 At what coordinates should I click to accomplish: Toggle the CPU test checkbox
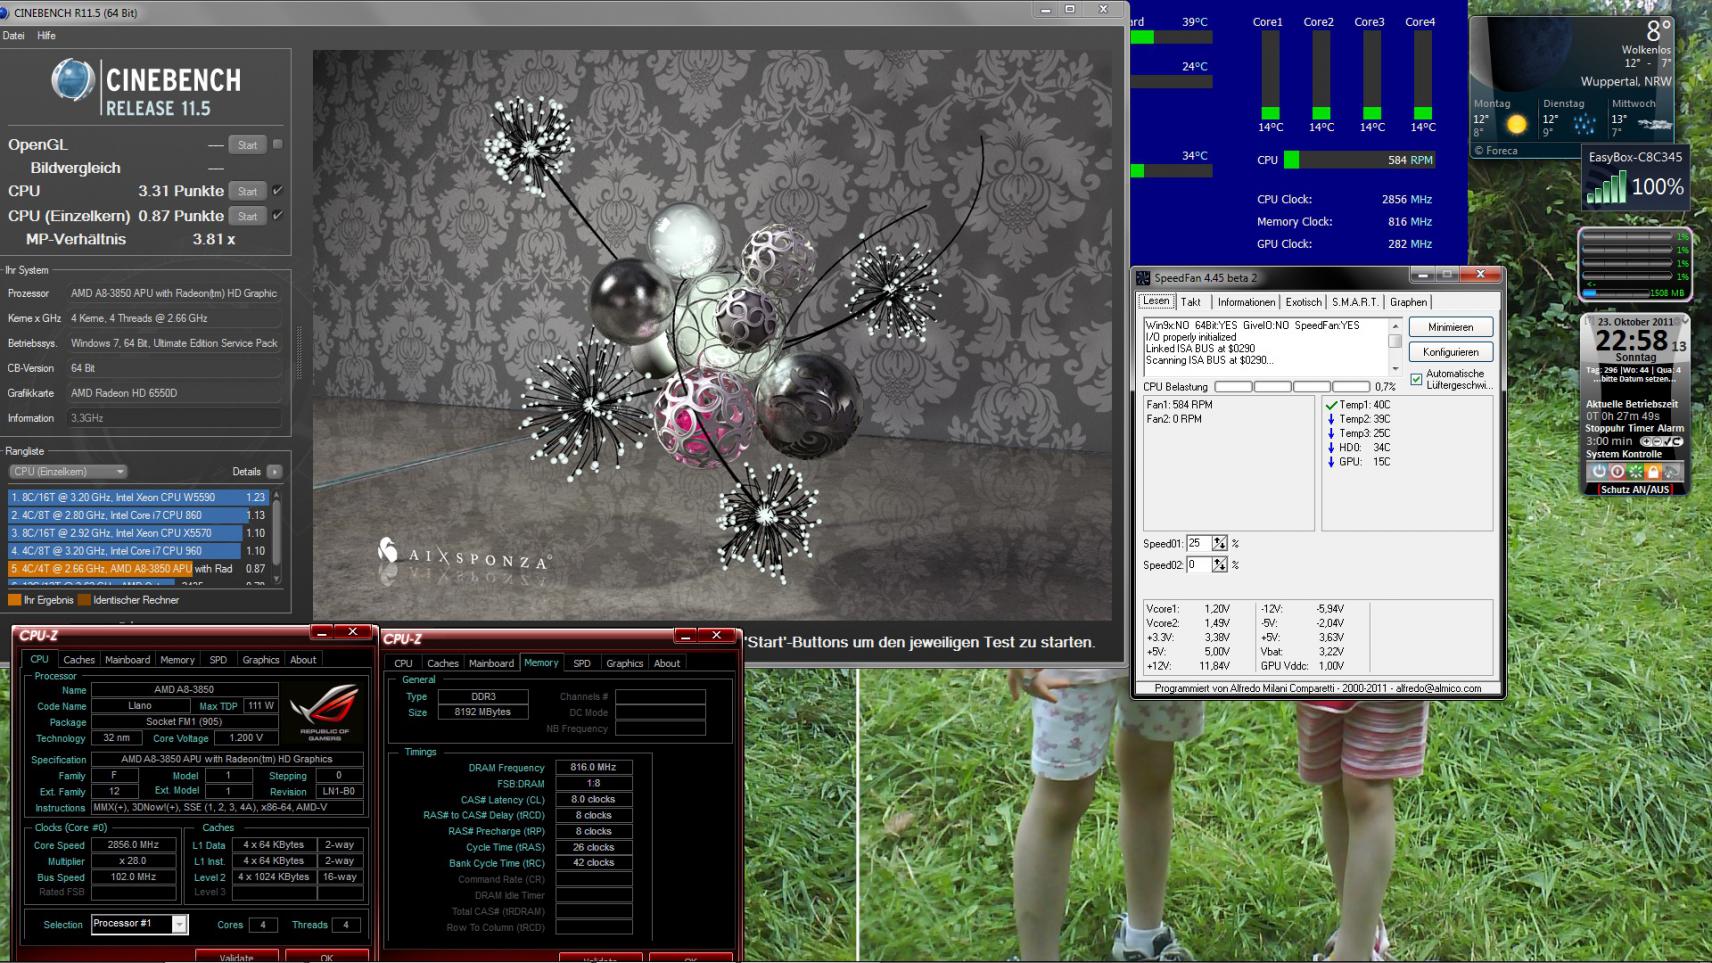point(278,190)
